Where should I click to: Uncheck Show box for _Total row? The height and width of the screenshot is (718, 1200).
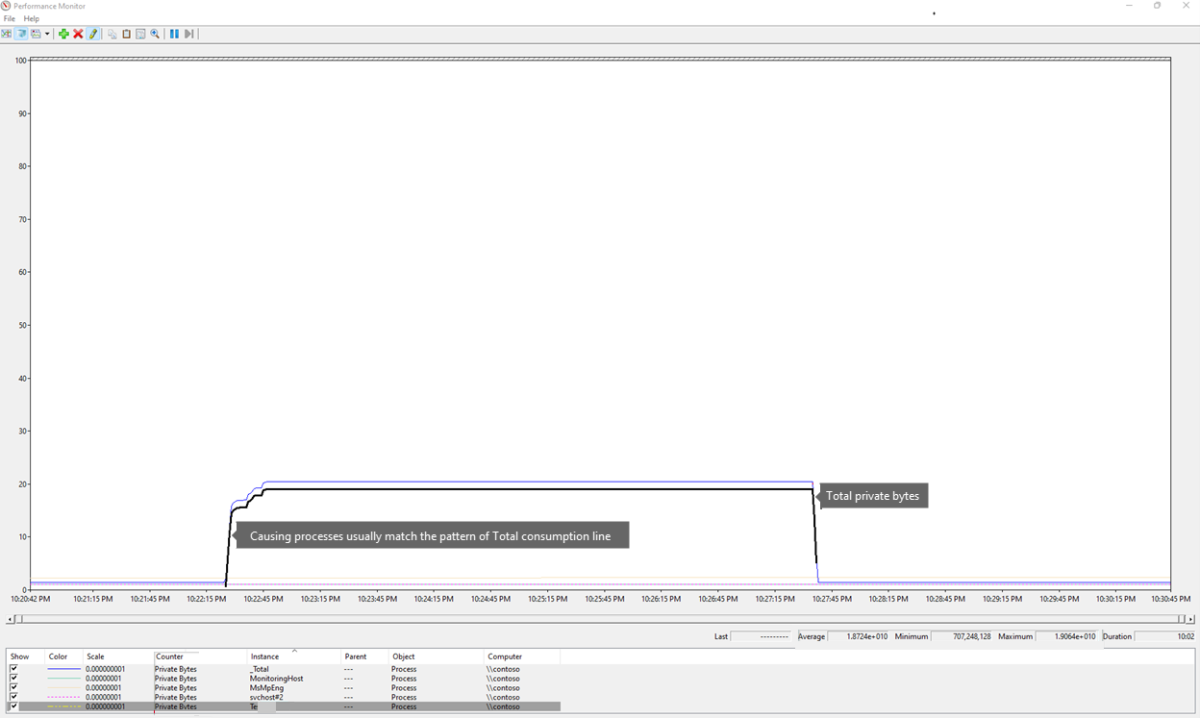pyautogui.click(x=13, y=669)
